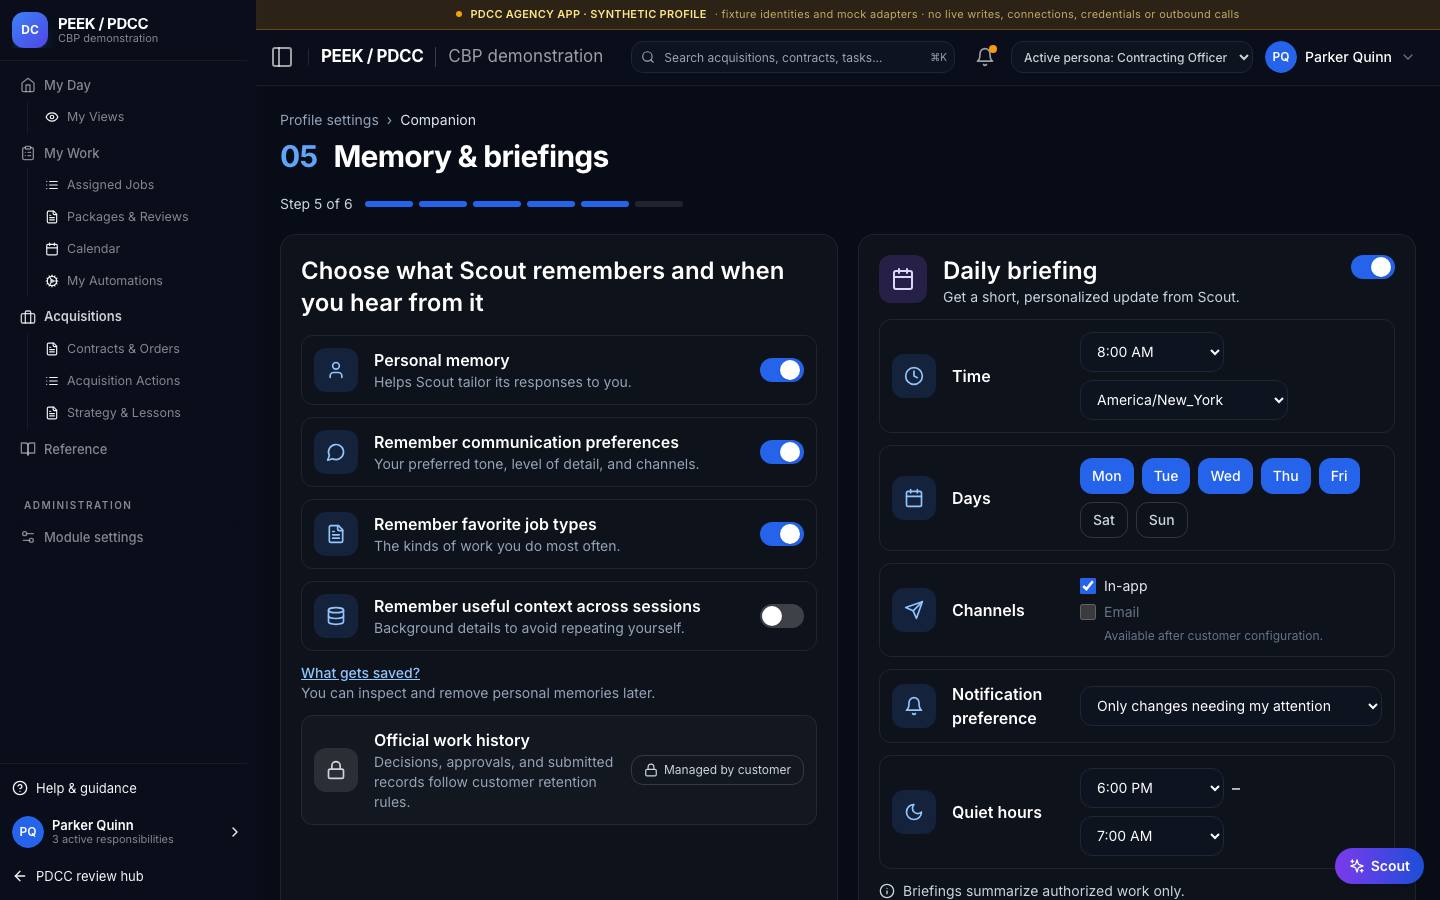Screen dimensions: 1440x900
Task: Click the Module settings sliders icon
Action: 28,537
